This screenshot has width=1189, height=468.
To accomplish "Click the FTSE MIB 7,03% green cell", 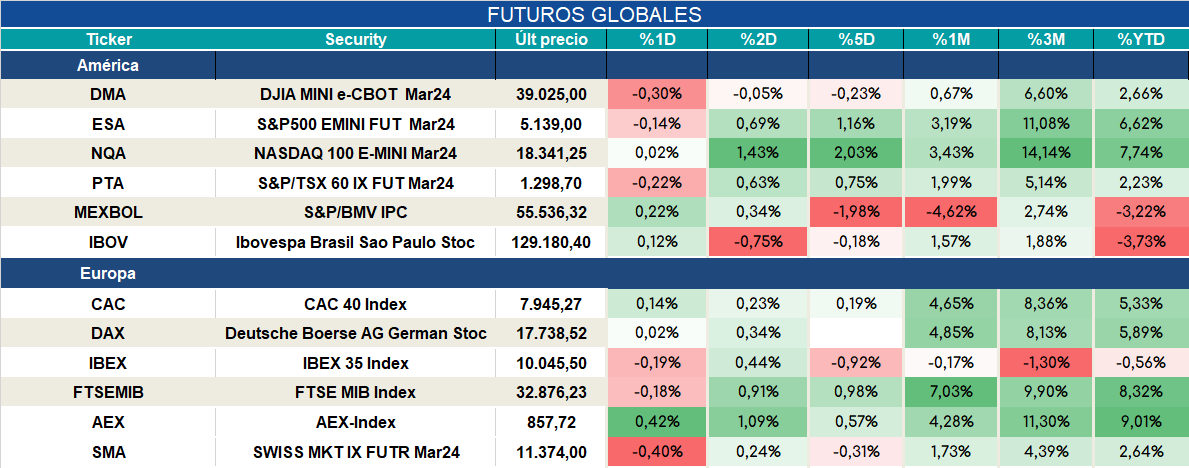I will coord(951,393).
